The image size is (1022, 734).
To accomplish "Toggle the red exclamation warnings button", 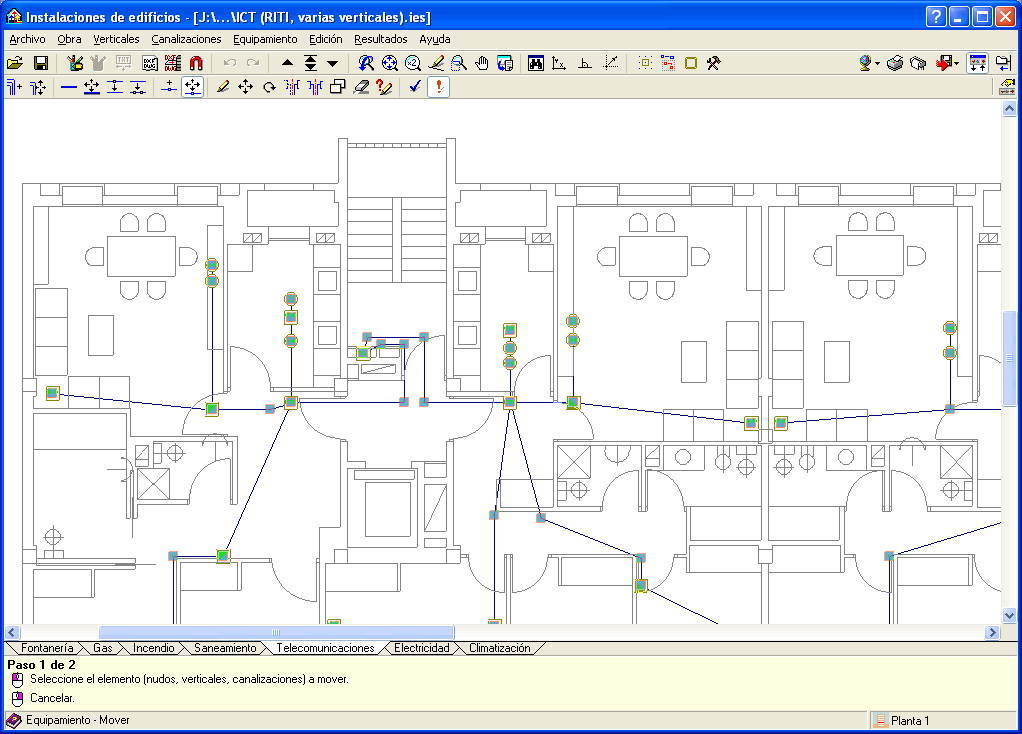I will pos(438,87).
